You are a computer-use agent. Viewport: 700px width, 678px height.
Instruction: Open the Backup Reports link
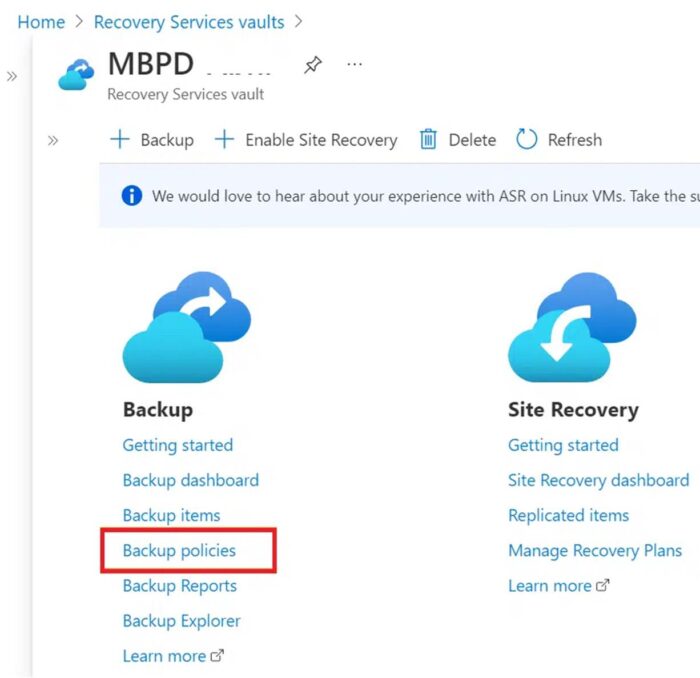point(179,586)
